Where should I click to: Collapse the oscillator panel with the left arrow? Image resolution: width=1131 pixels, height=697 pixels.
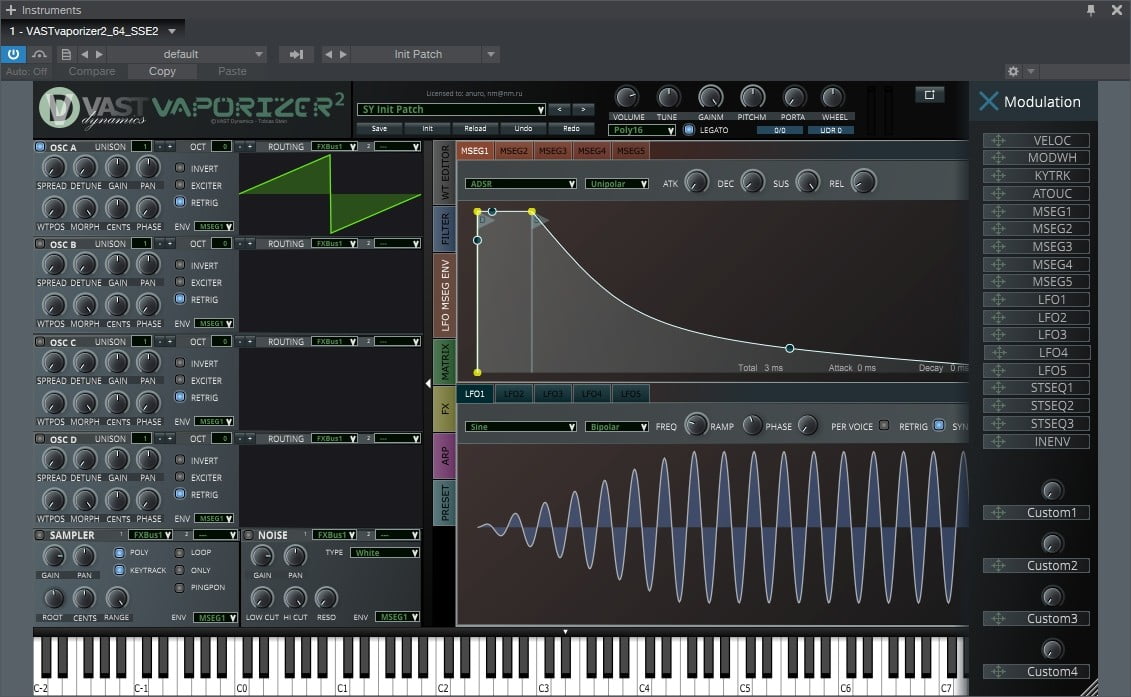pos(428,384)
